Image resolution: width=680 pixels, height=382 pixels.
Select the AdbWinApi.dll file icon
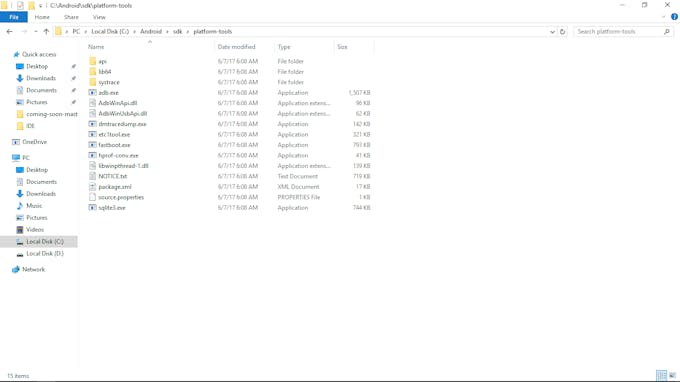click(92, 103)
